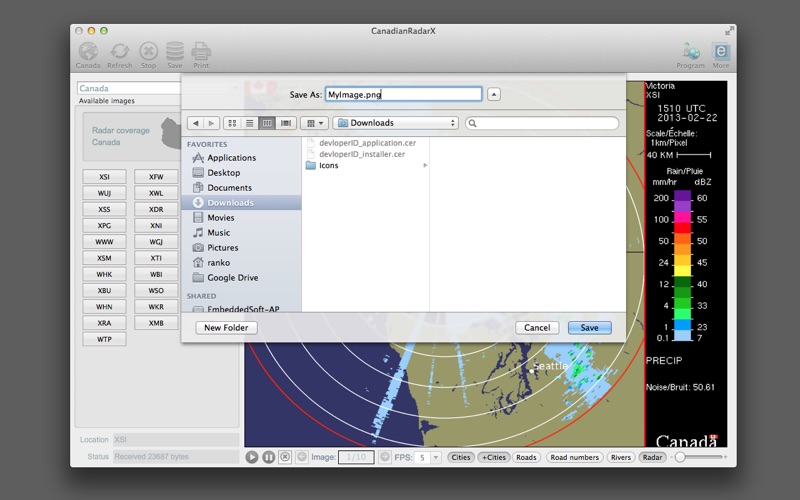800x500 pixels.
Task: Play the radar animation
Action: [x=252, y=457]
